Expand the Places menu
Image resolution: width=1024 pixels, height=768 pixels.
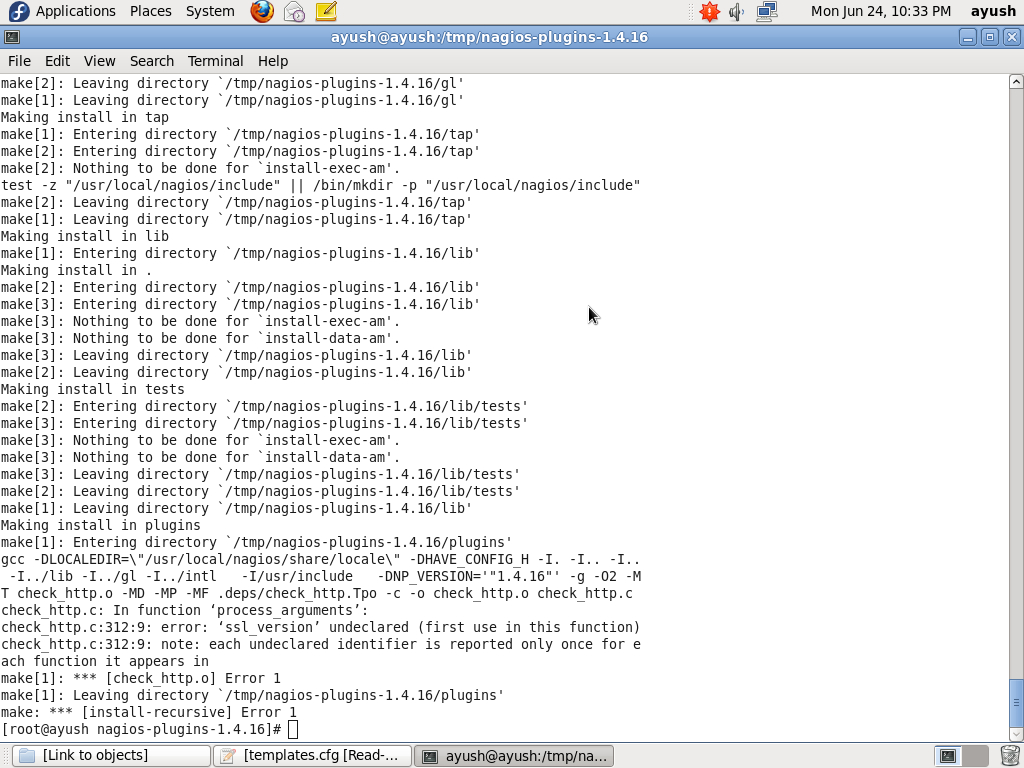click(x=150, y=11)
